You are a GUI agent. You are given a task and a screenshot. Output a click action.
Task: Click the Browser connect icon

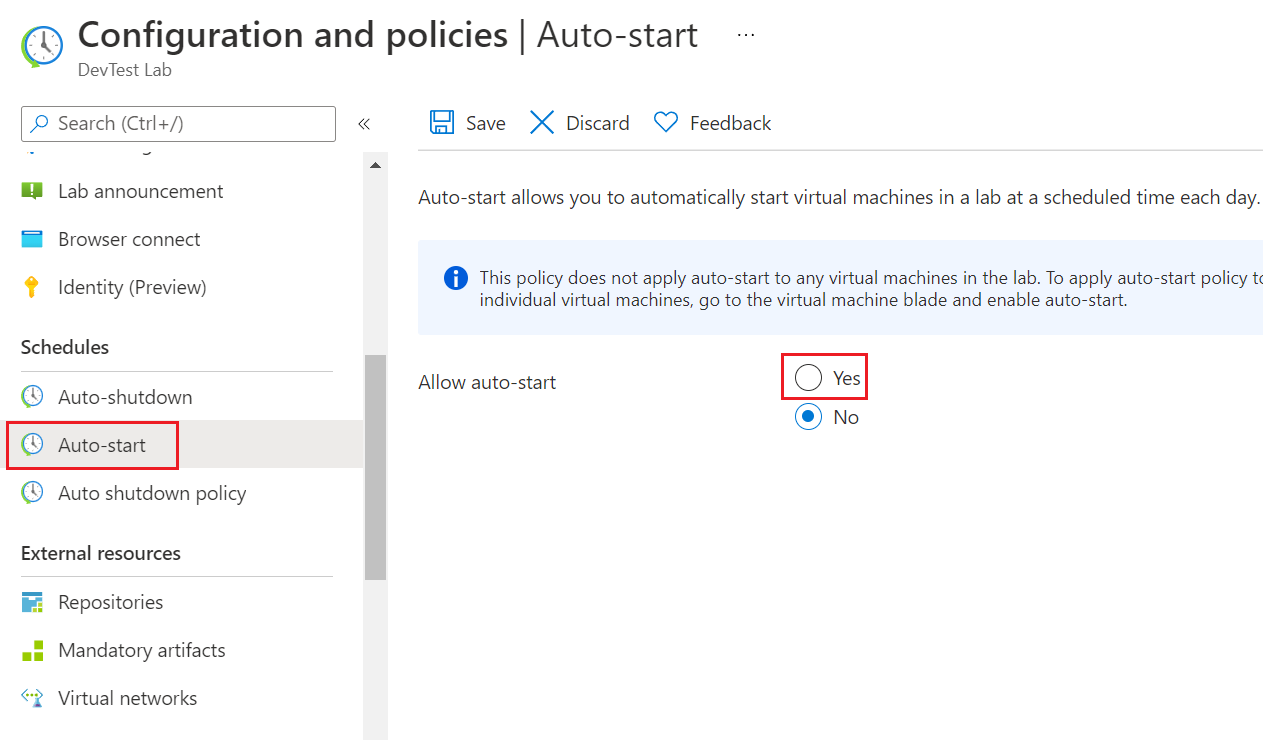tap(32, 239)
